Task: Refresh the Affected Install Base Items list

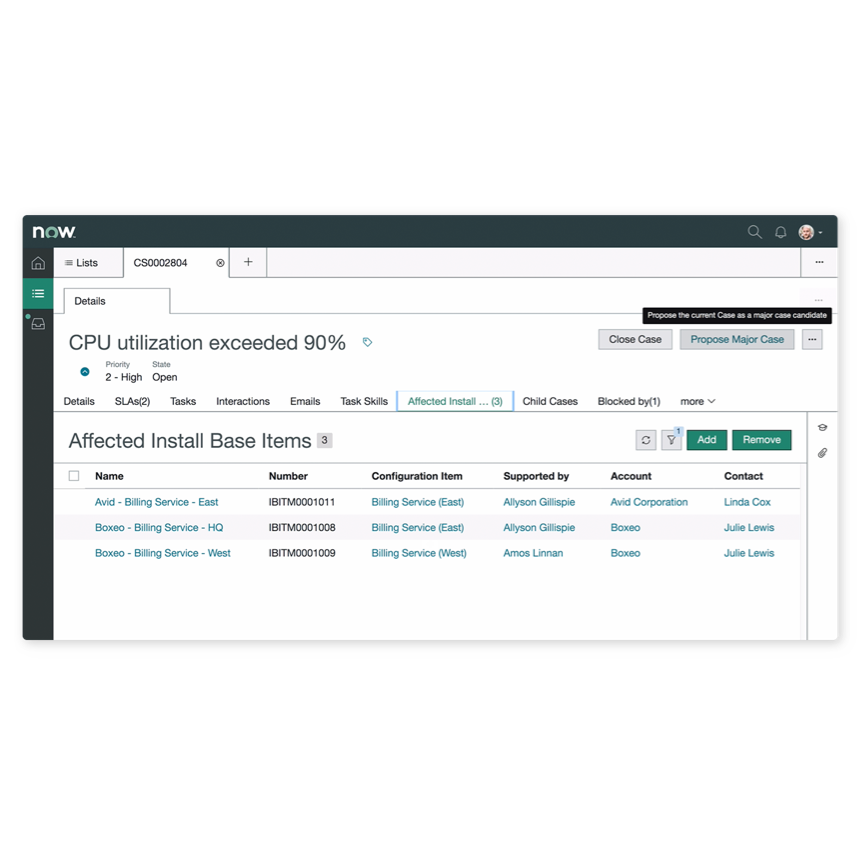Action: 645,439
